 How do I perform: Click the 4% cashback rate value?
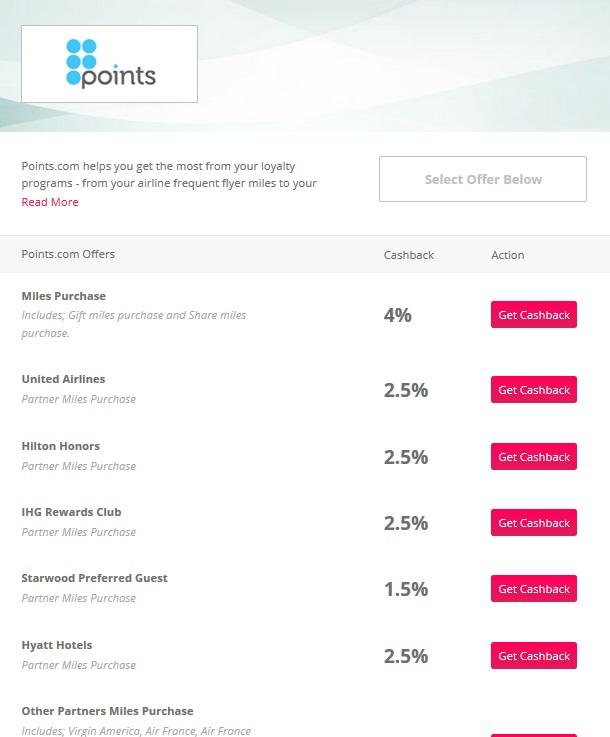(398, 315)
